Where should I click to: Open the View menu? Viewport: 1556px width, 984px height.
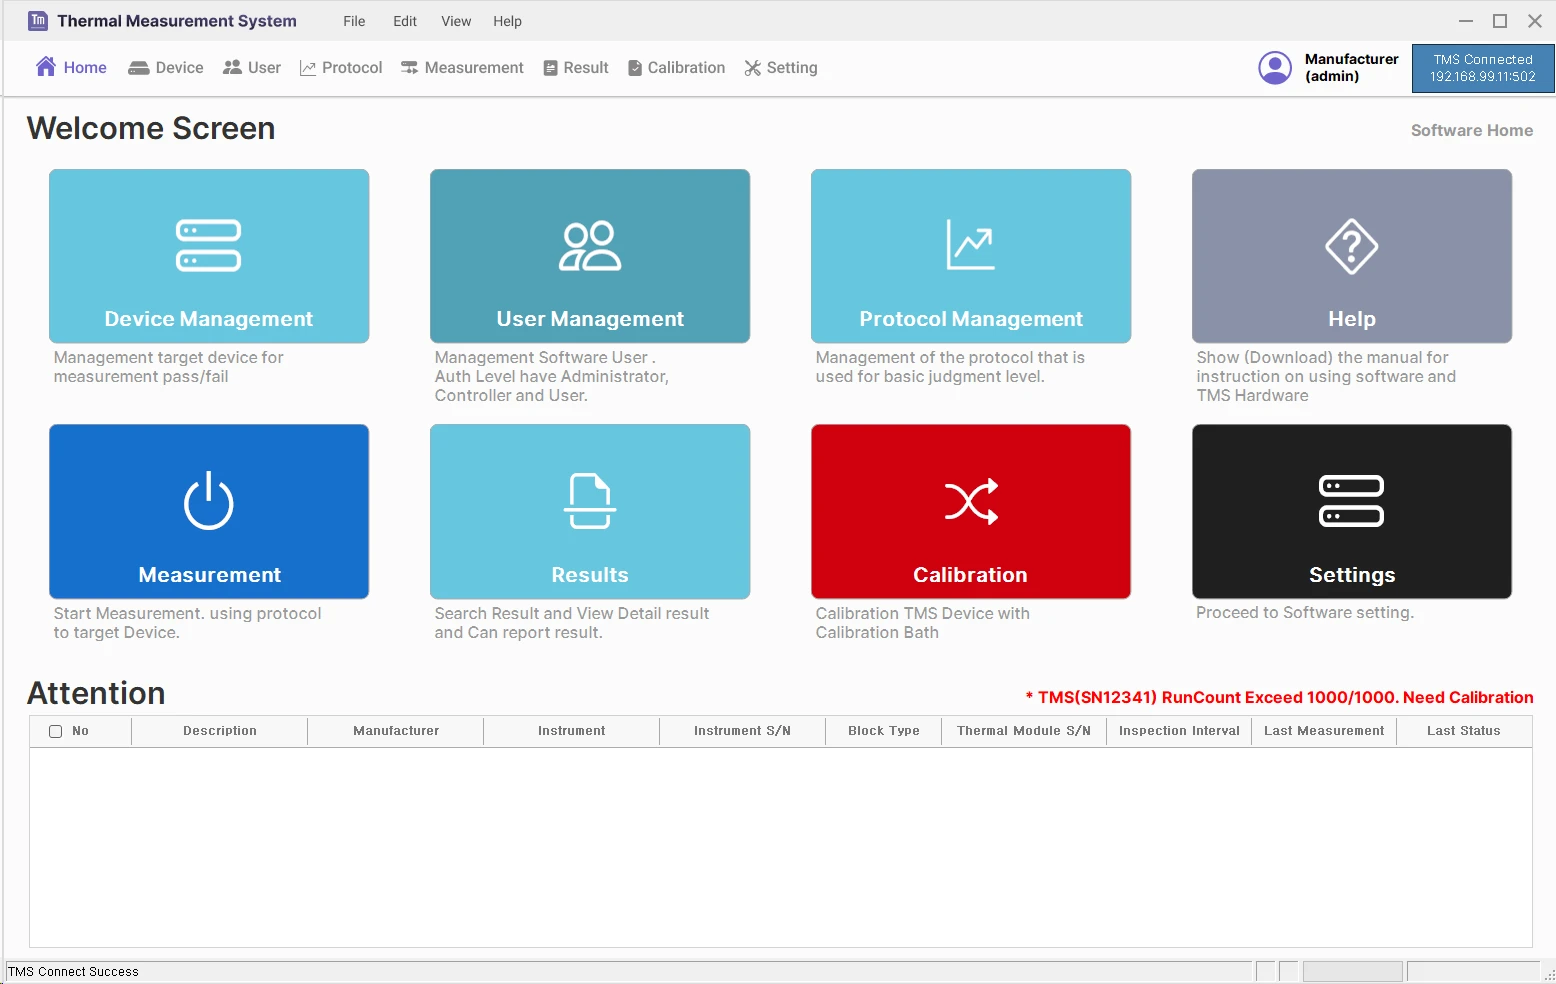click(456, 21)
